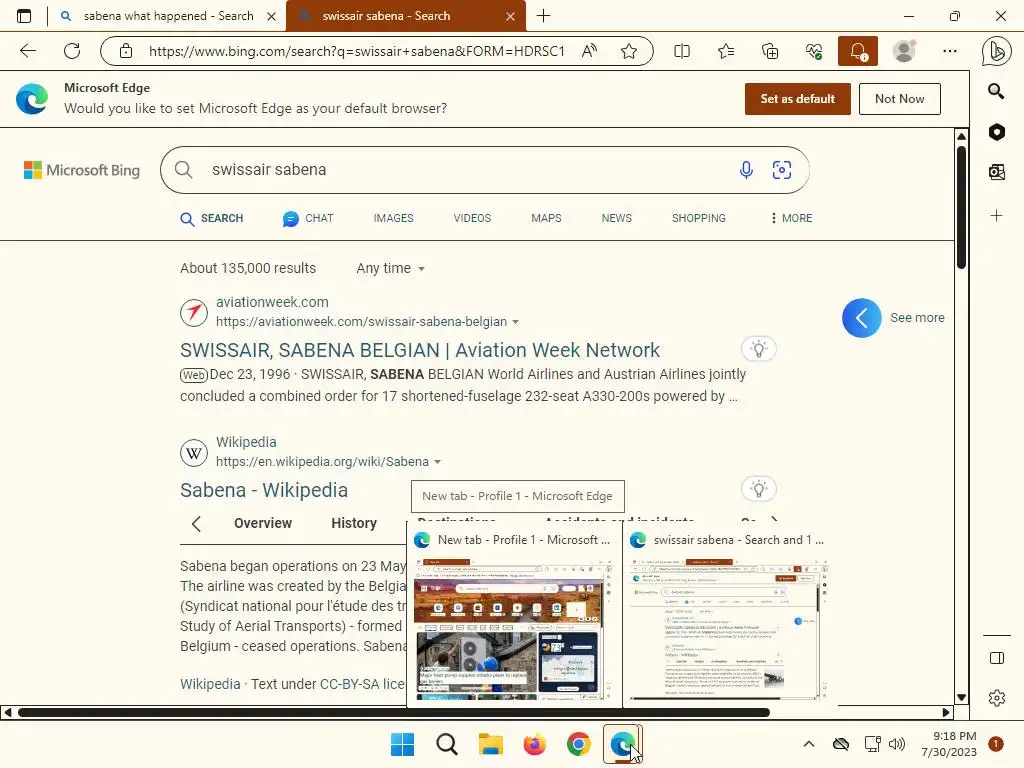Open the highlighted notification bell icon

pyautogui.click(x=858, y=51)
